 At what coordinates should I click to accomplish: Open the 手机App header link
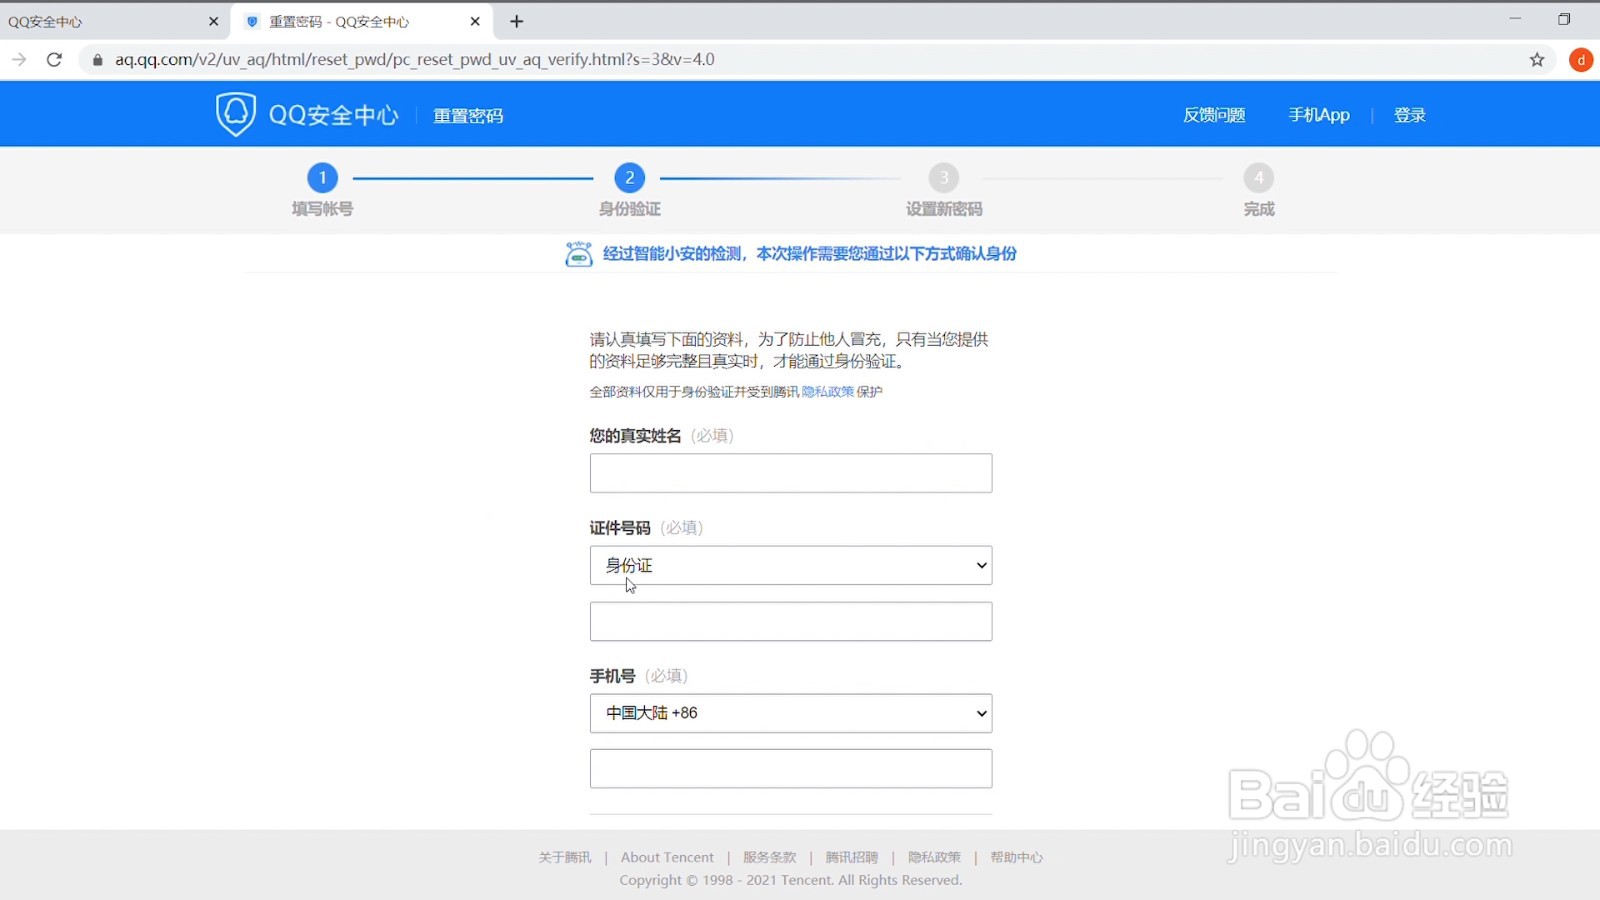(1319, 115)
